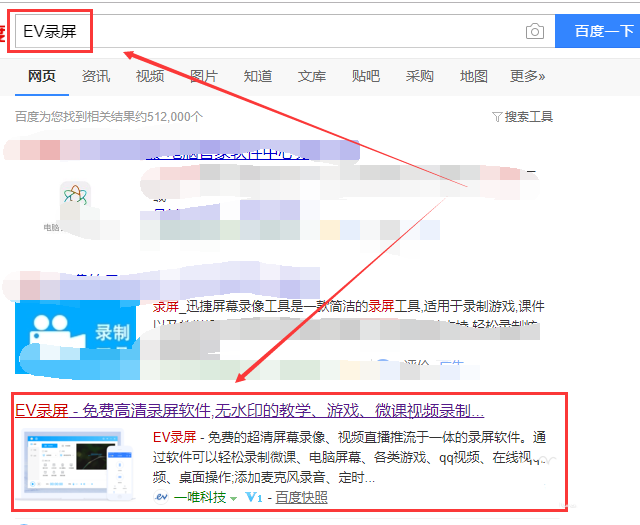
Task: Click the funnel icon beside 搜索工具
Action: click(497, 118)
